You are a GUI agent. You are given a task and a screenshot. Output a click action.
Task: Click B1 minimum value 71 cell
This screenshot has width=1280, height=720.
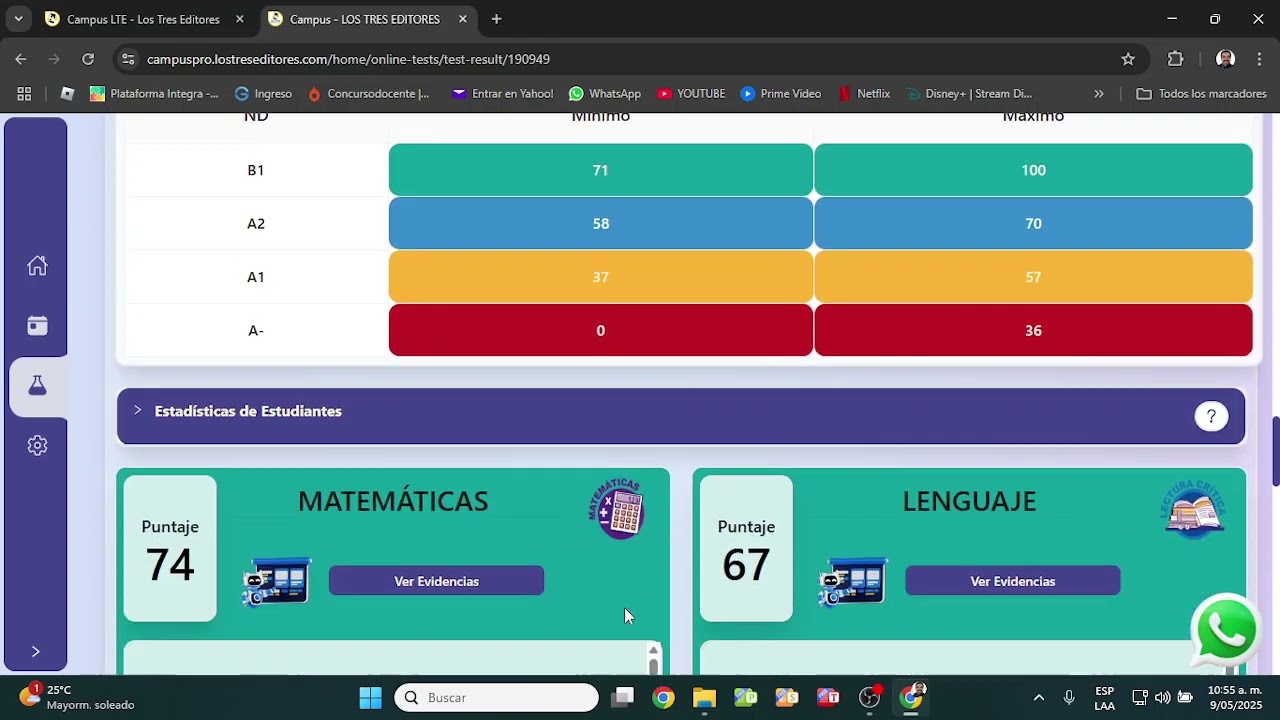pos(600,170)
